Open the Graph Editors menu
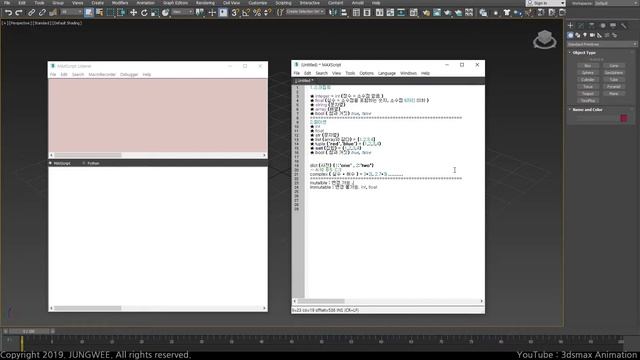640x360 pixels. click(175, 3)
